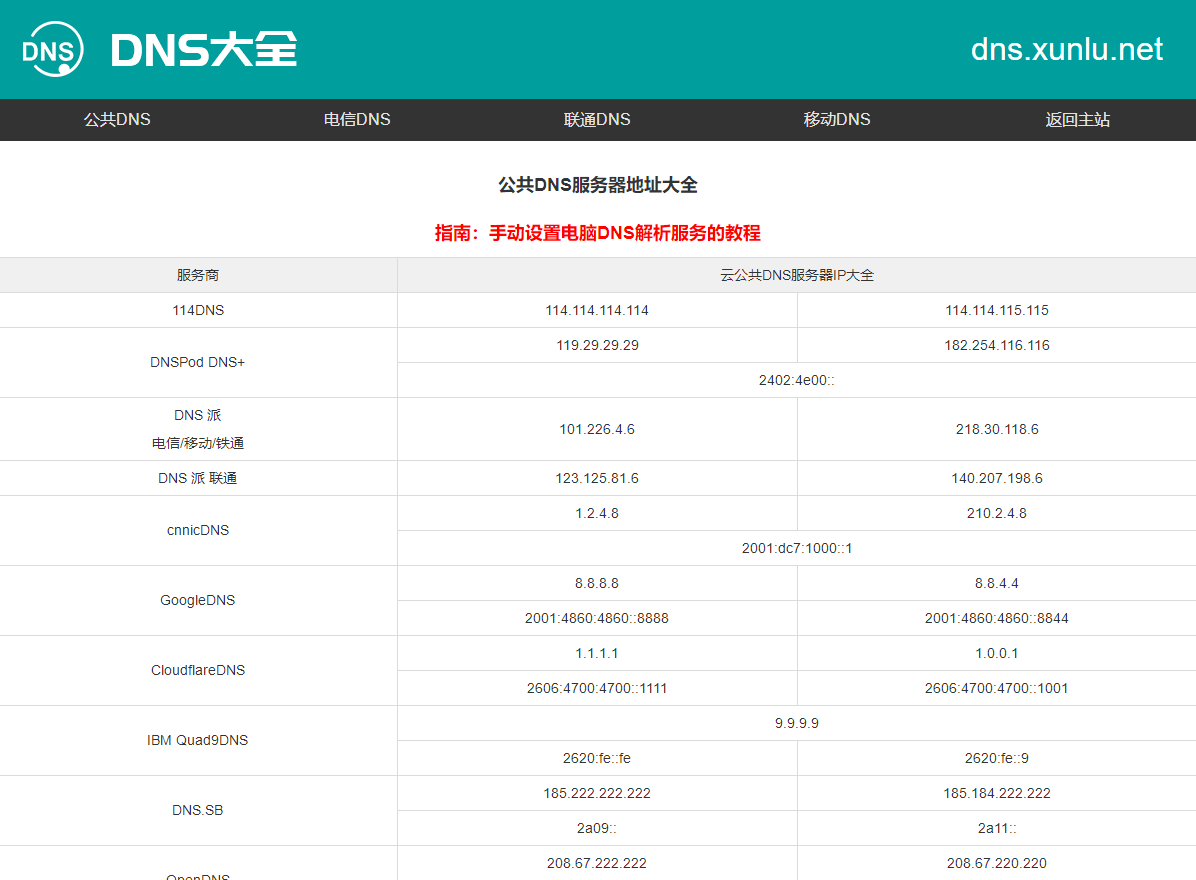Select the 8.8.8.8 address cell
The width and height of the screenshot is (1196, 880).
tap(597, 583)
